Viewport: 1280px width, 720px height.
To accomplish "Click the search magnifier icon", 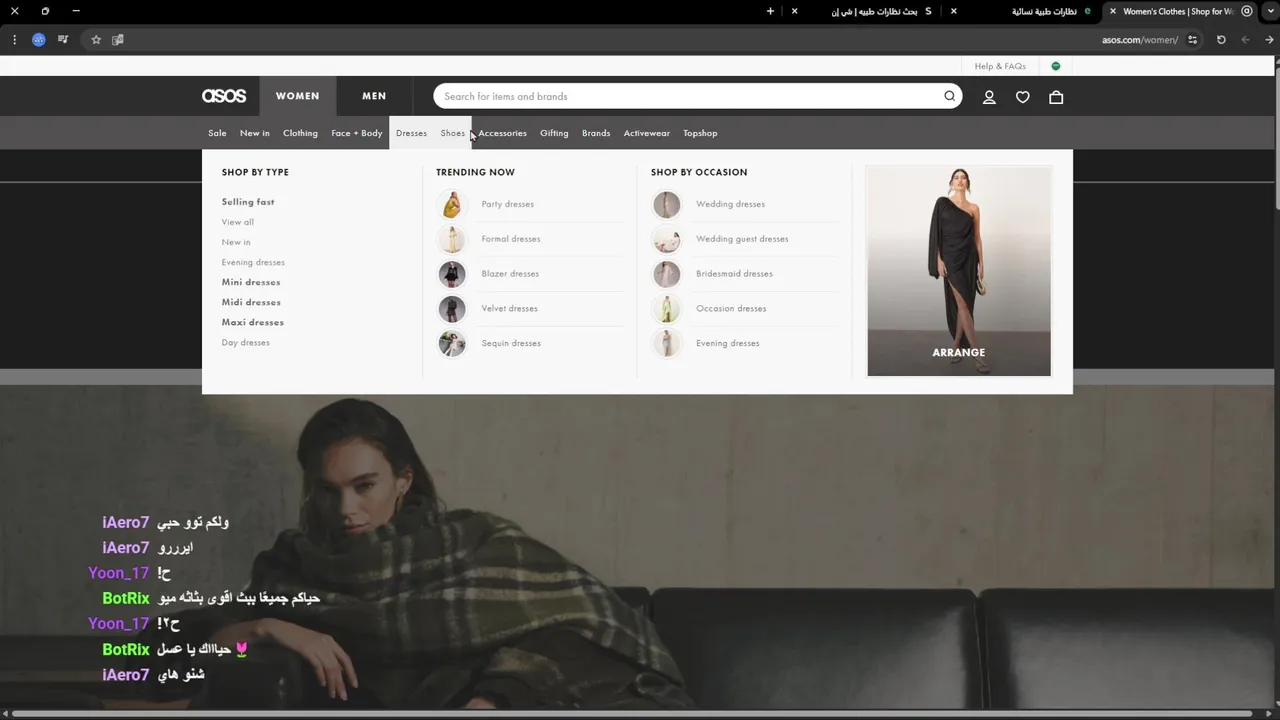I will click(x=949, y=96).
